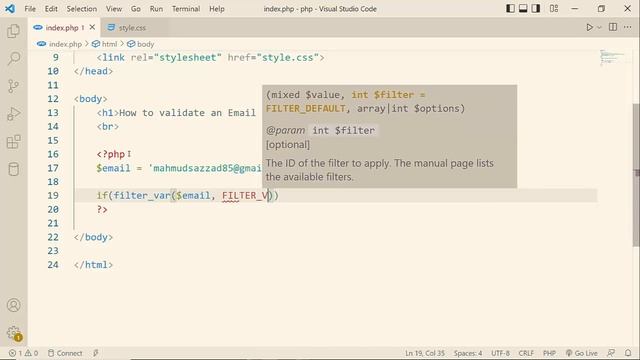Open More Actions ellipsis in editor

[628, 27]
